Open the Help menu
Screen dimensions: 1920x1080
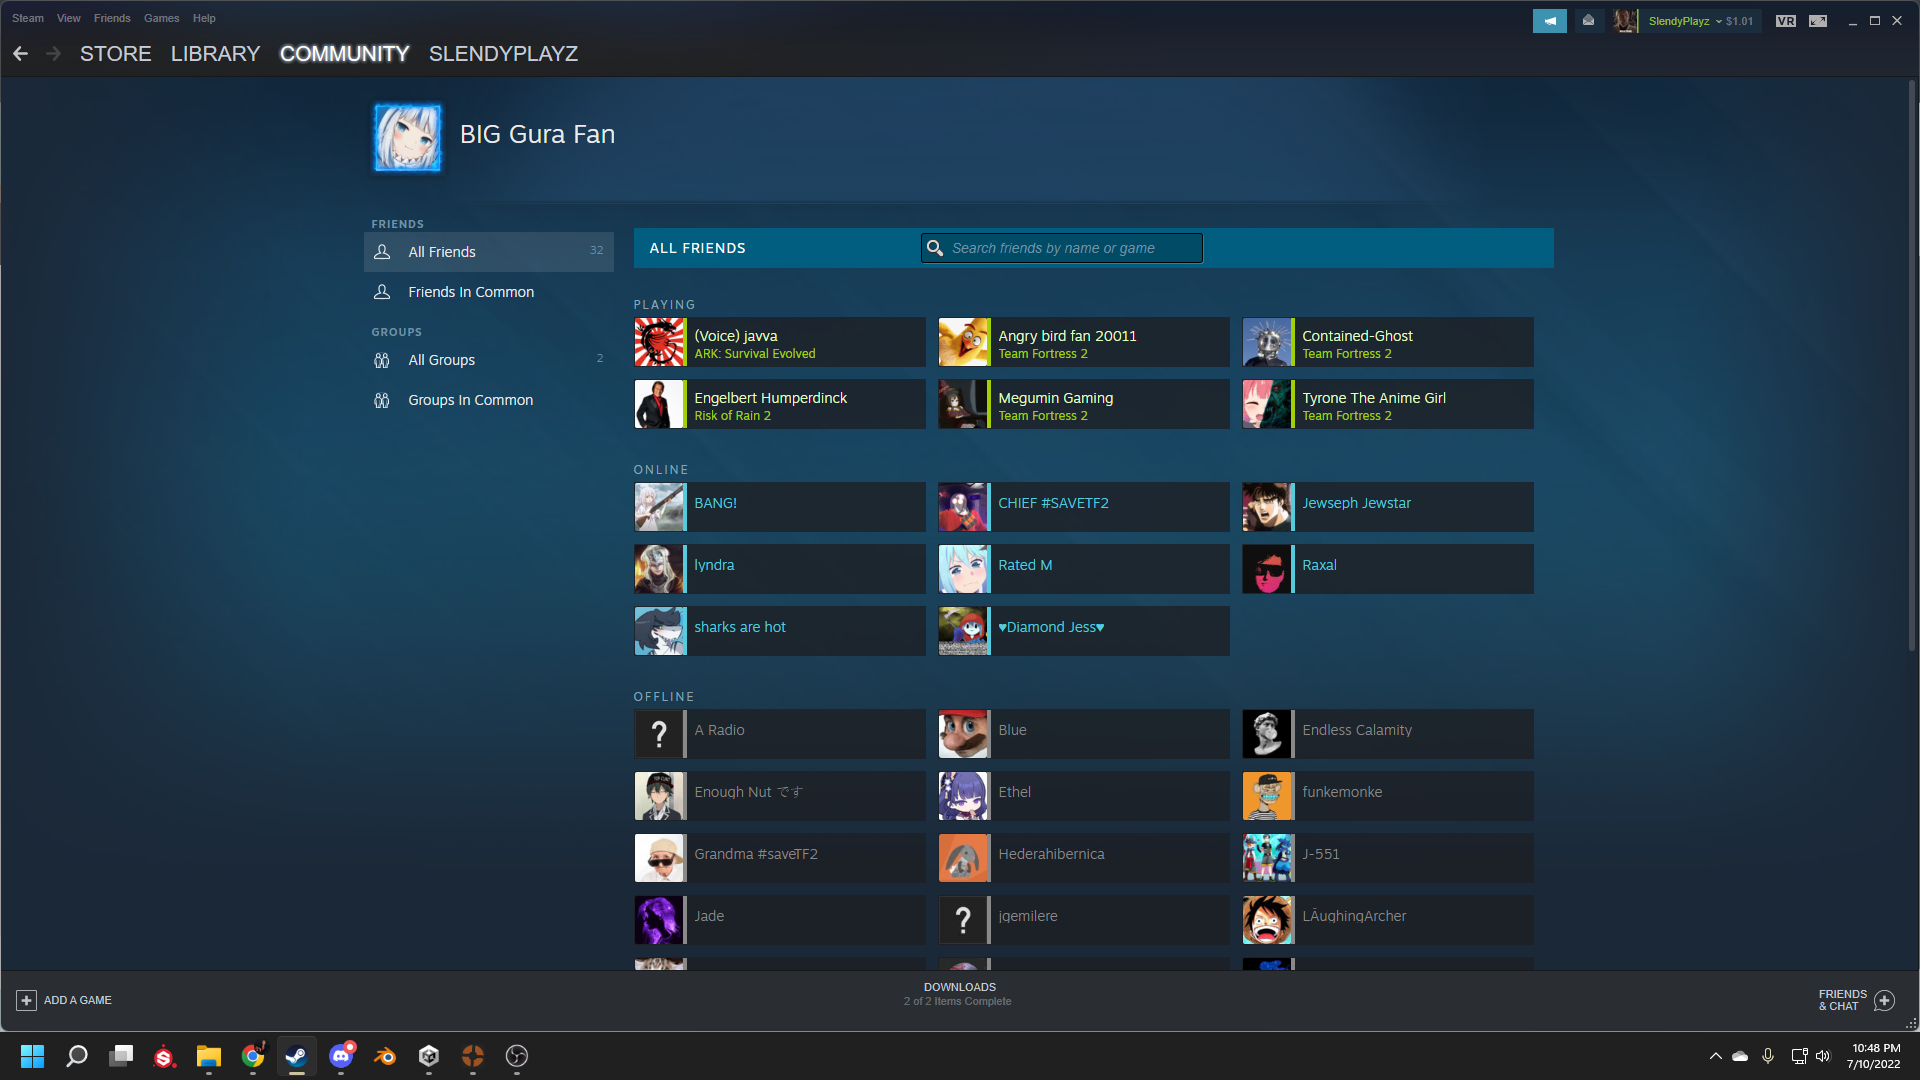pyautogui.click(x=204, y=18)
